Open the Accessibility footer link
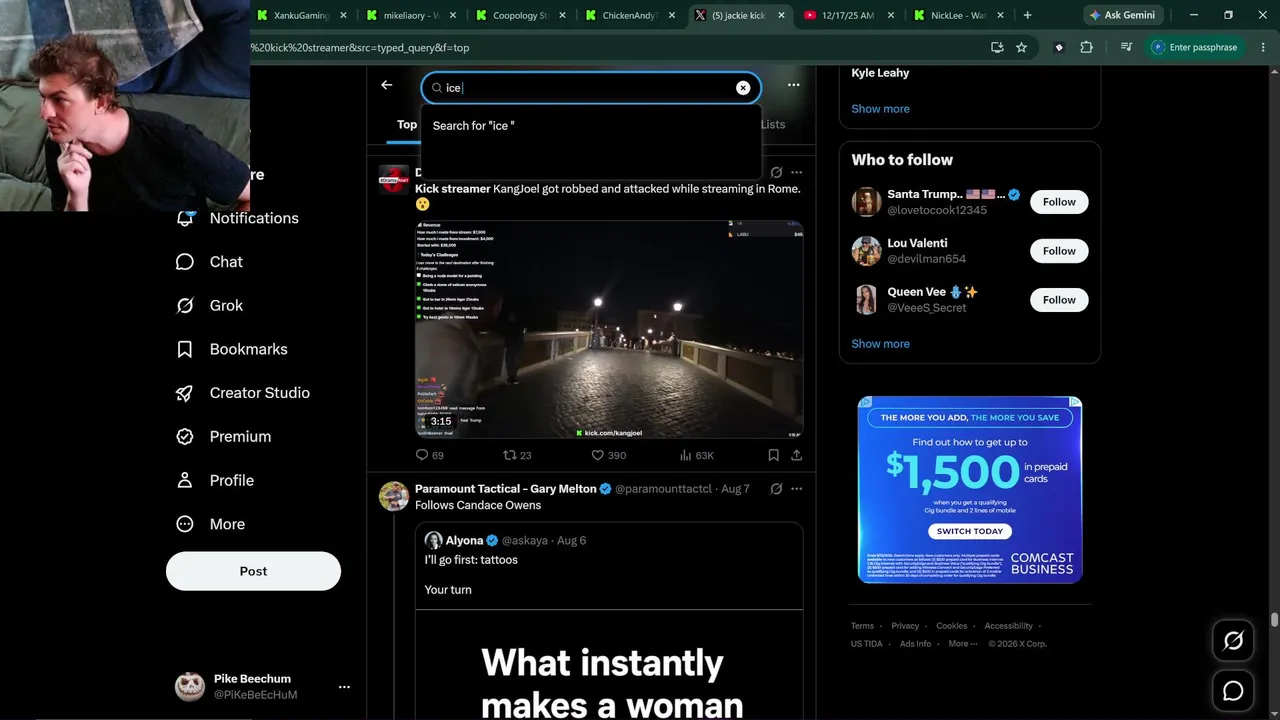This screenshot has height=720, width=1280. pyautogui.click(x=1008, y=626)
